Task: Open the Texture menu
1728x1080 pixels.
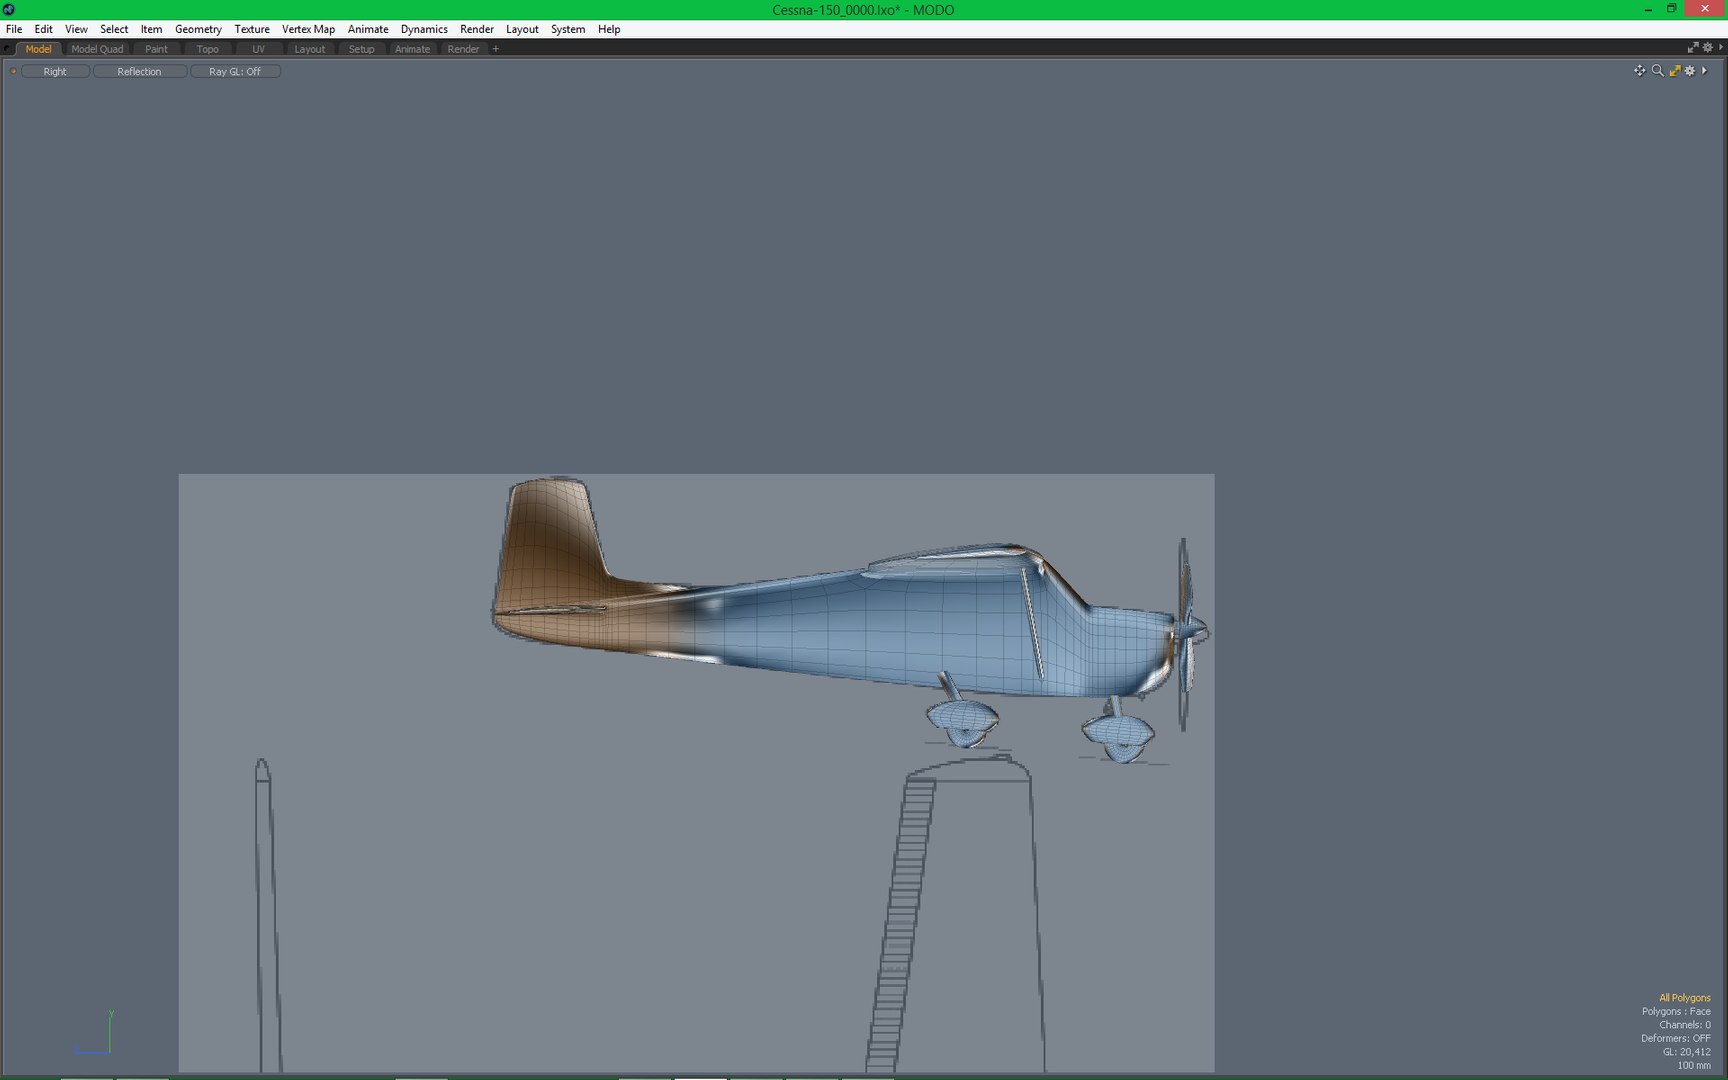Action: click(252, 29)
